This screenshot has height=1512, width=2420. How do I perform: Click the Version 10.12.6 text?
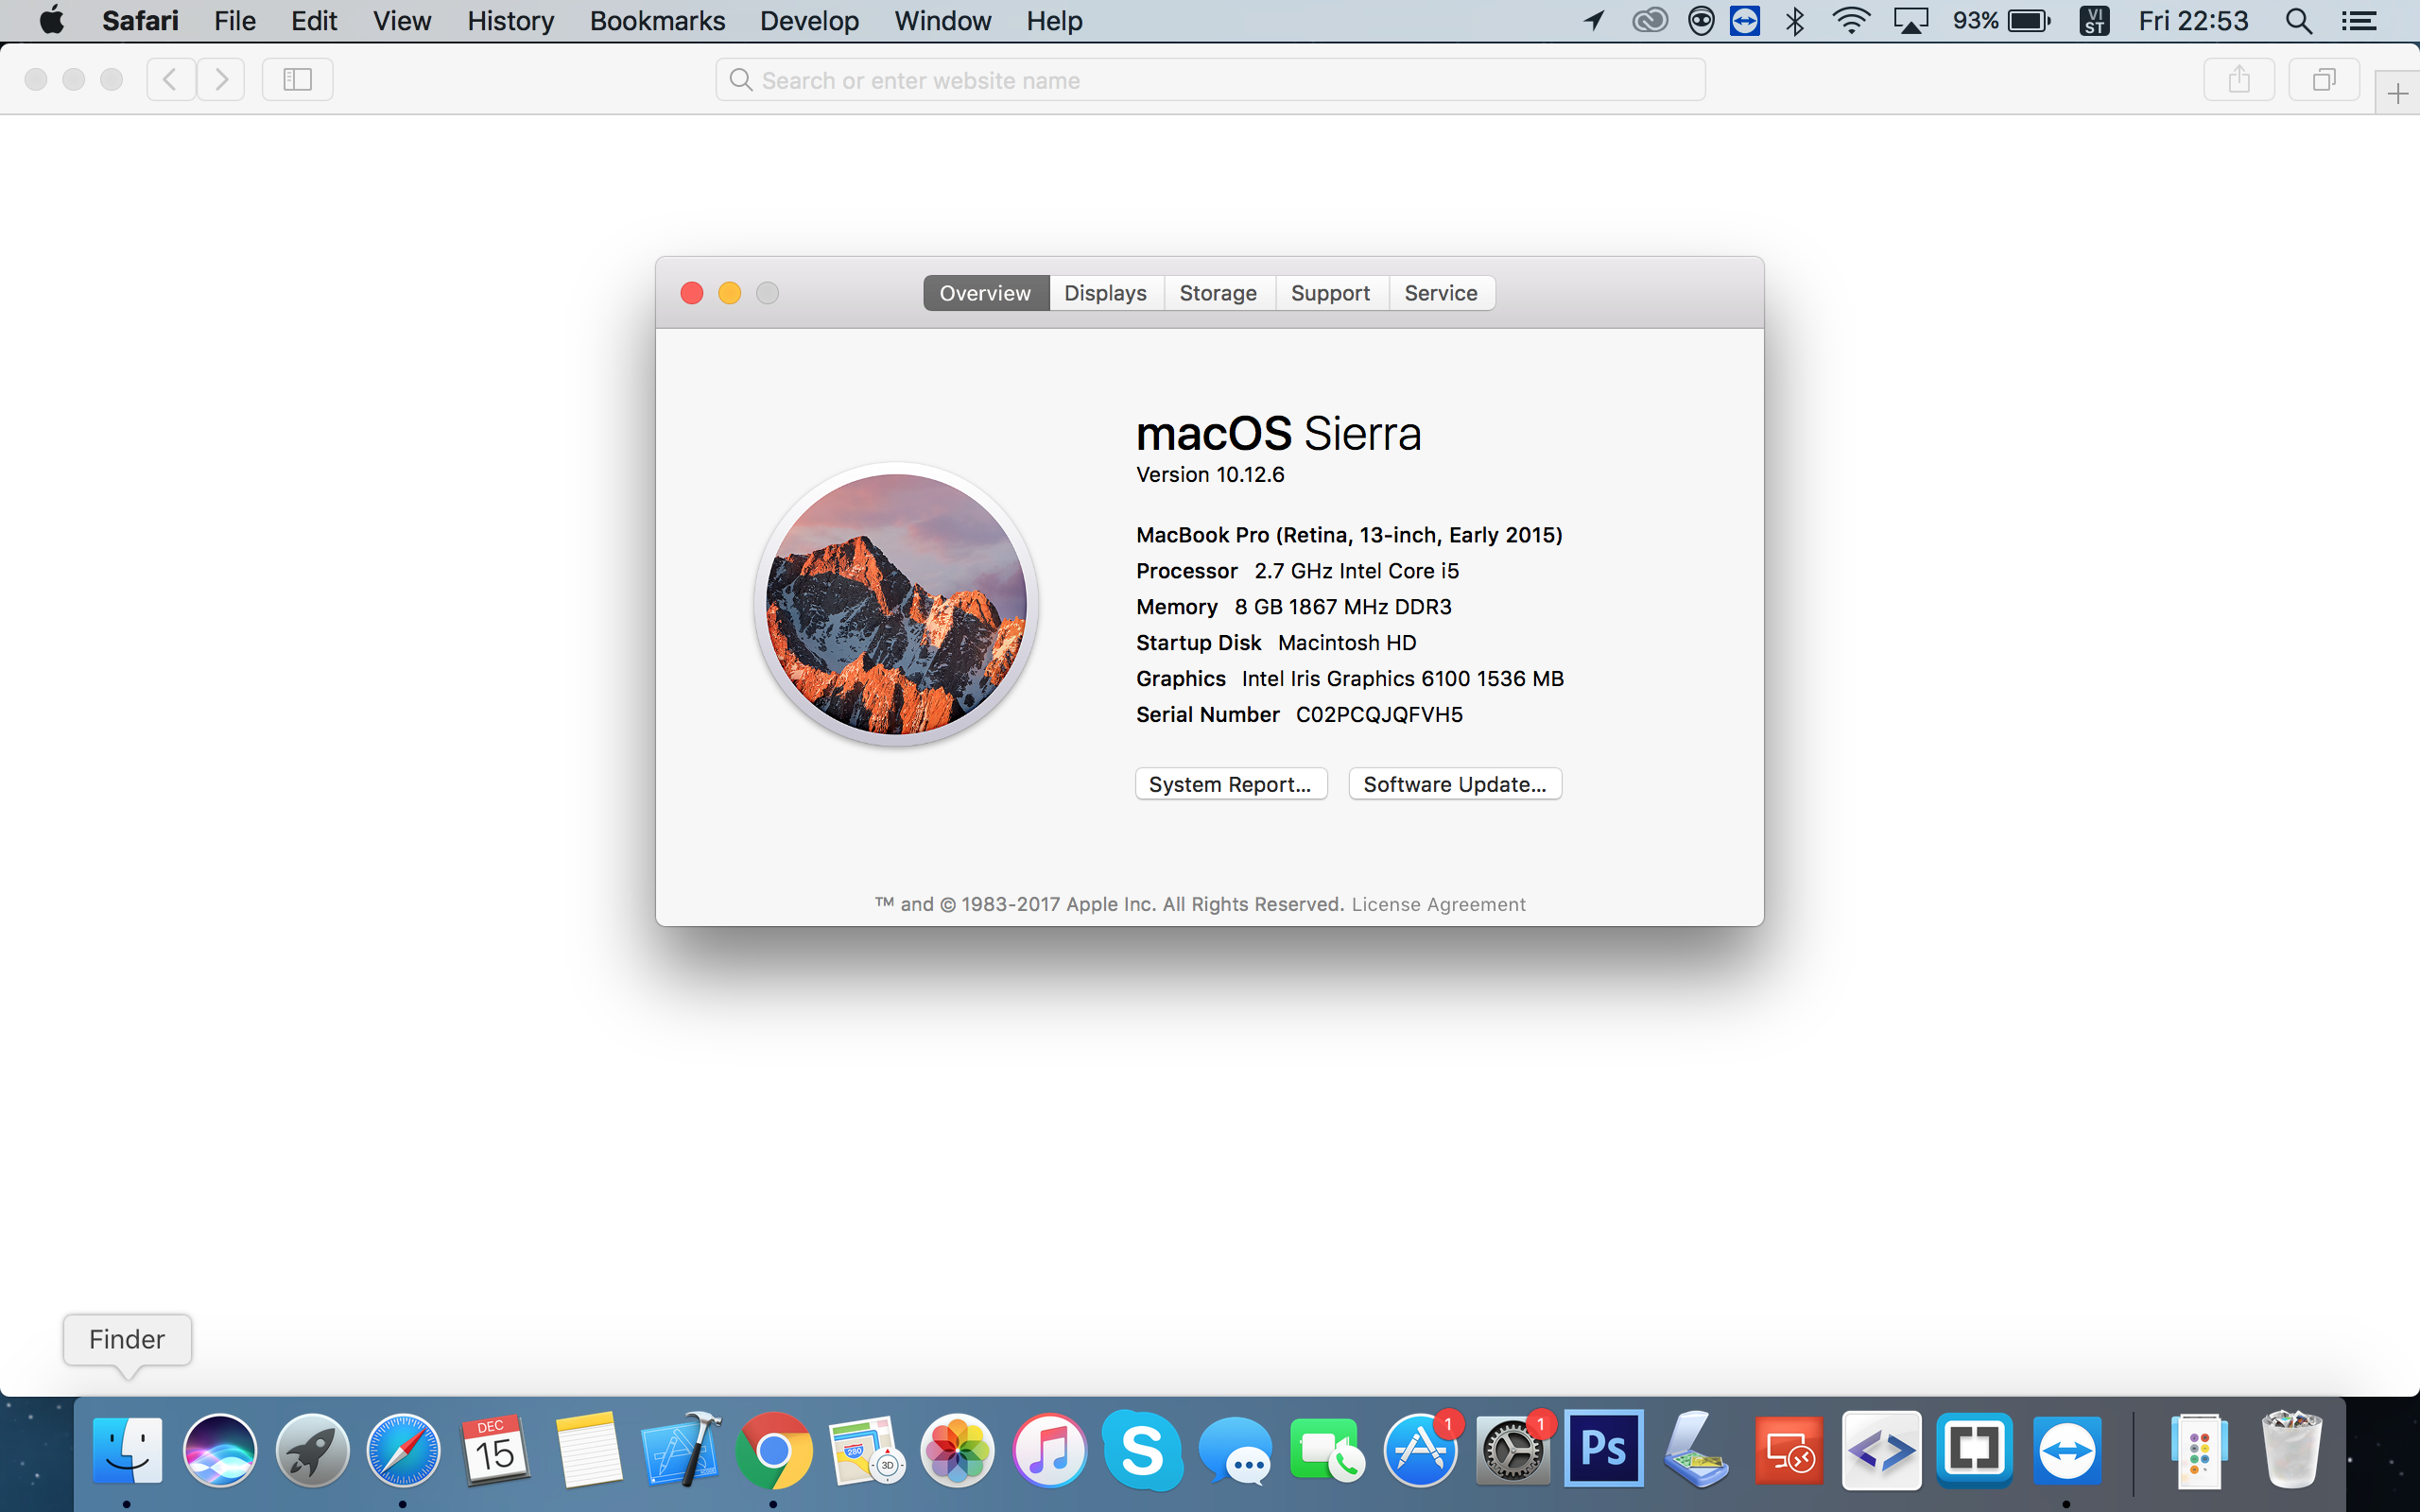pyautogui.click(x=1210, y=475)
